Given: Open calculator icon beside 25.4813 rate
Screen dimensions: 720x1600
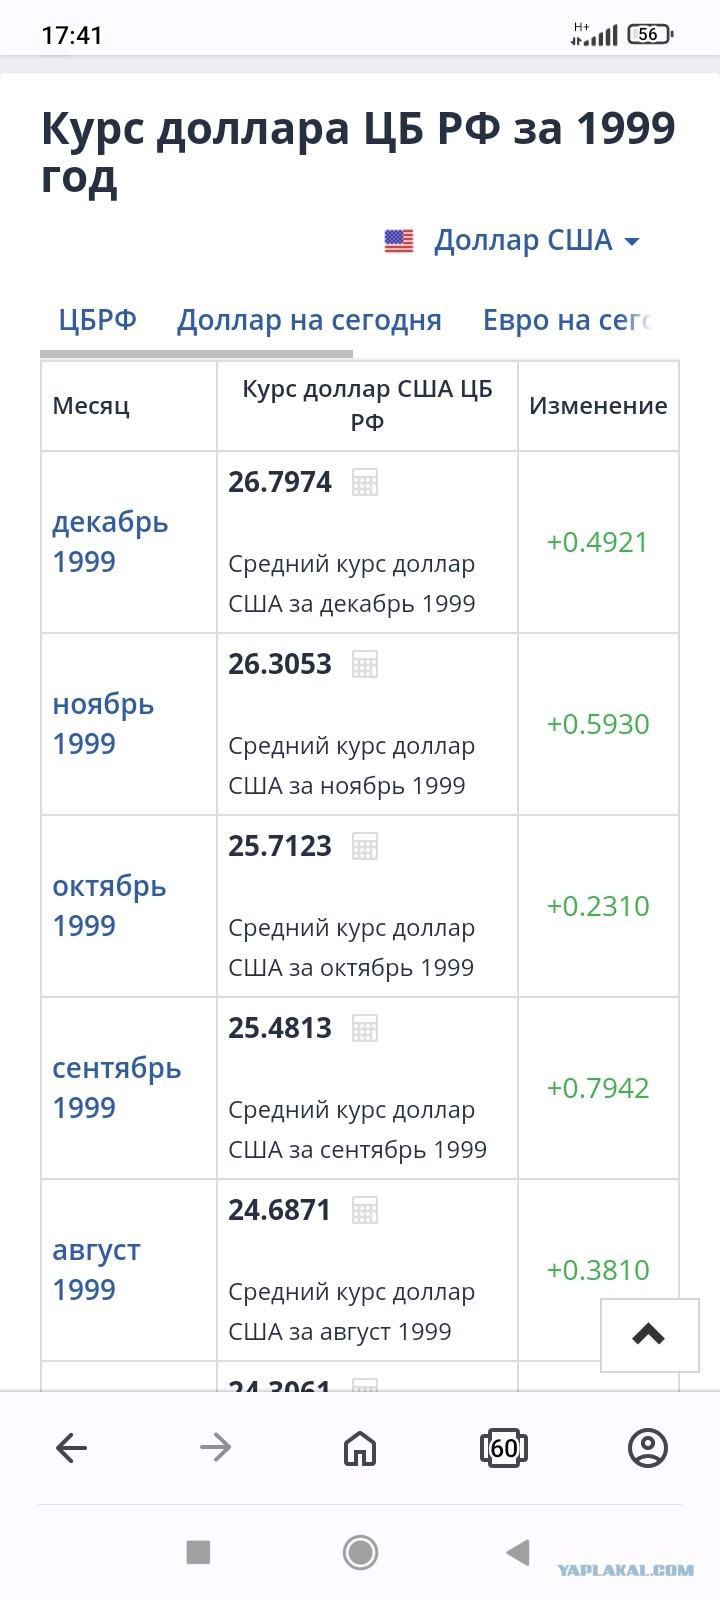Looking at the screenshot, I should tap(365, 1028).
